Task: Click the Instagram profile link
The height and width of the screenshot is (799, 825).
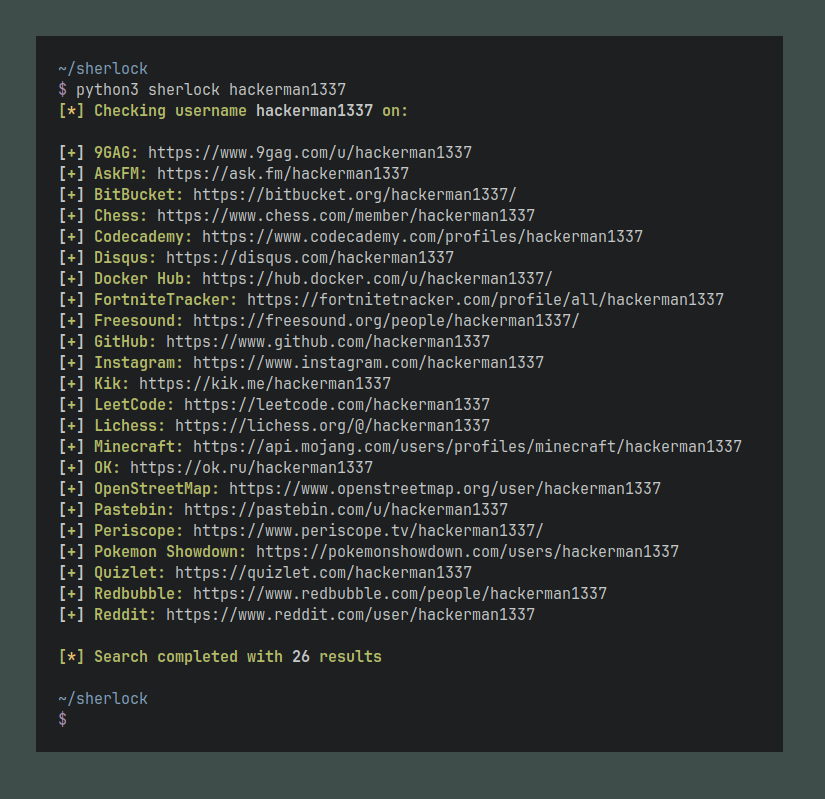Action: pos(368,363)
